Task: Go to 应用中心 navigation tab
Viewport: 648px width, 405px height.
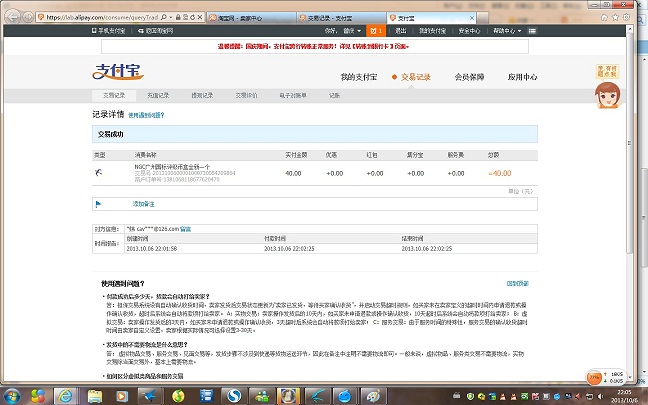Action: pyautogui.click(x=521, y=77)
